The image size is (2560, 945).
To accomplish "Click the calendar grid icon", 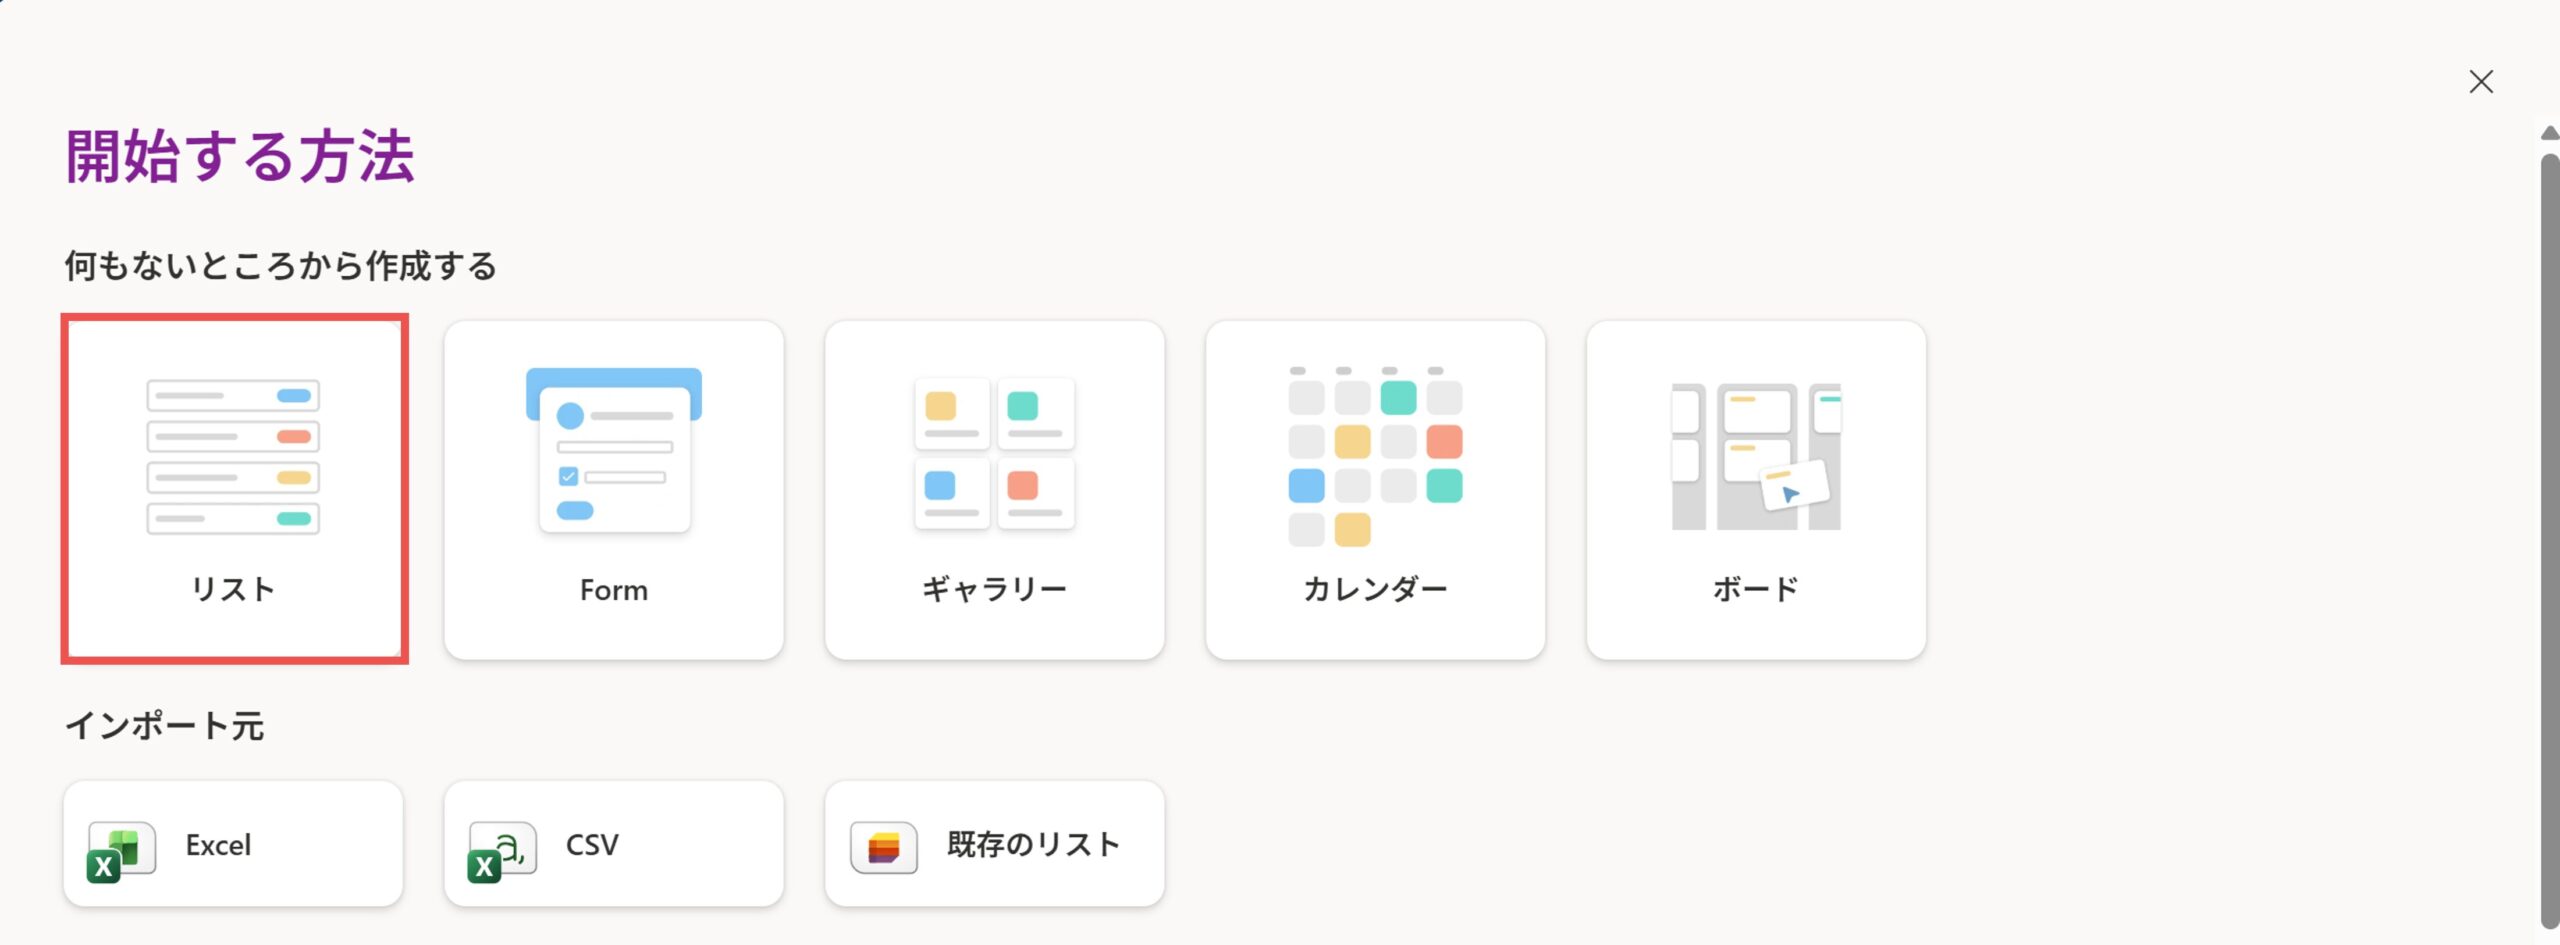I will tap(1375, 456).
